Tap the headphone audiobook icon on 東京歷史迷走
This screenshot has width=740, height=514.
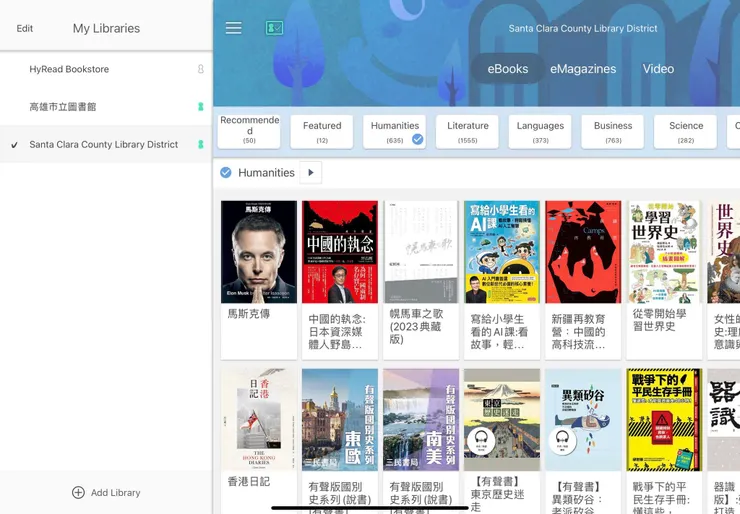[481, 441]
